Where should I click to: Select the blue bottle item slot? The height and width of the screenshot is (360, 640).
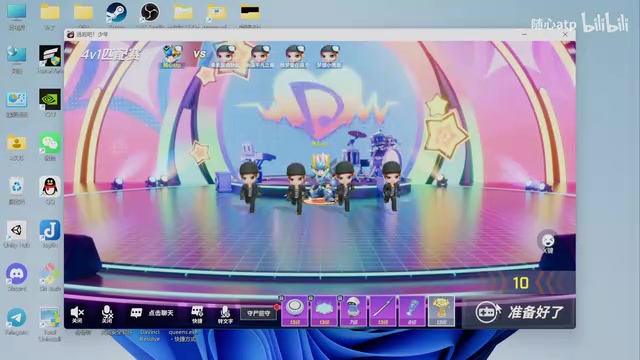412,311
